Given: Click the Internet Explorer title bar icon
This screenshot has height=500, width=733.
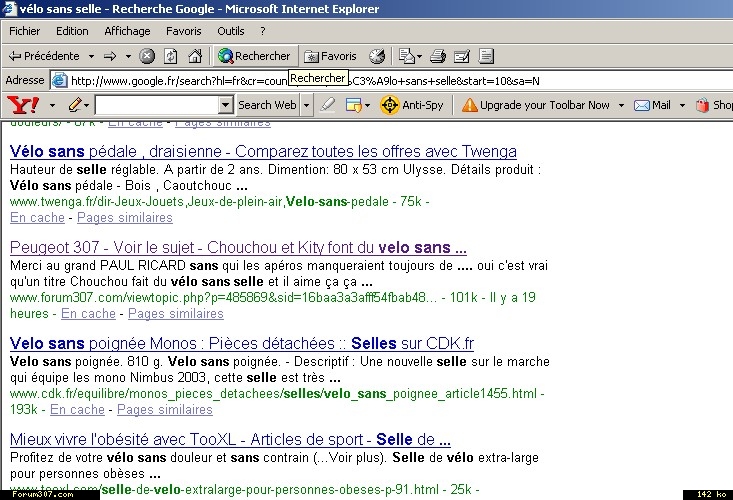Looking at the screenshot, I should click(x=9, y=8).
